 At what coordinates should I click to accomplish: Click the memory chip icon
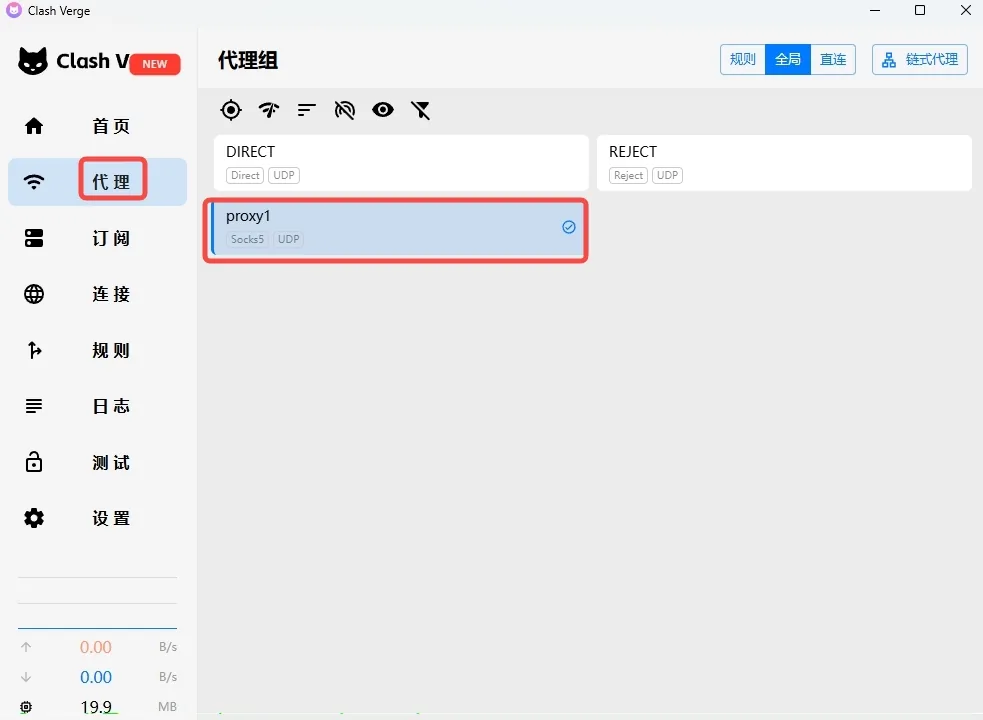tap(26, 707)
